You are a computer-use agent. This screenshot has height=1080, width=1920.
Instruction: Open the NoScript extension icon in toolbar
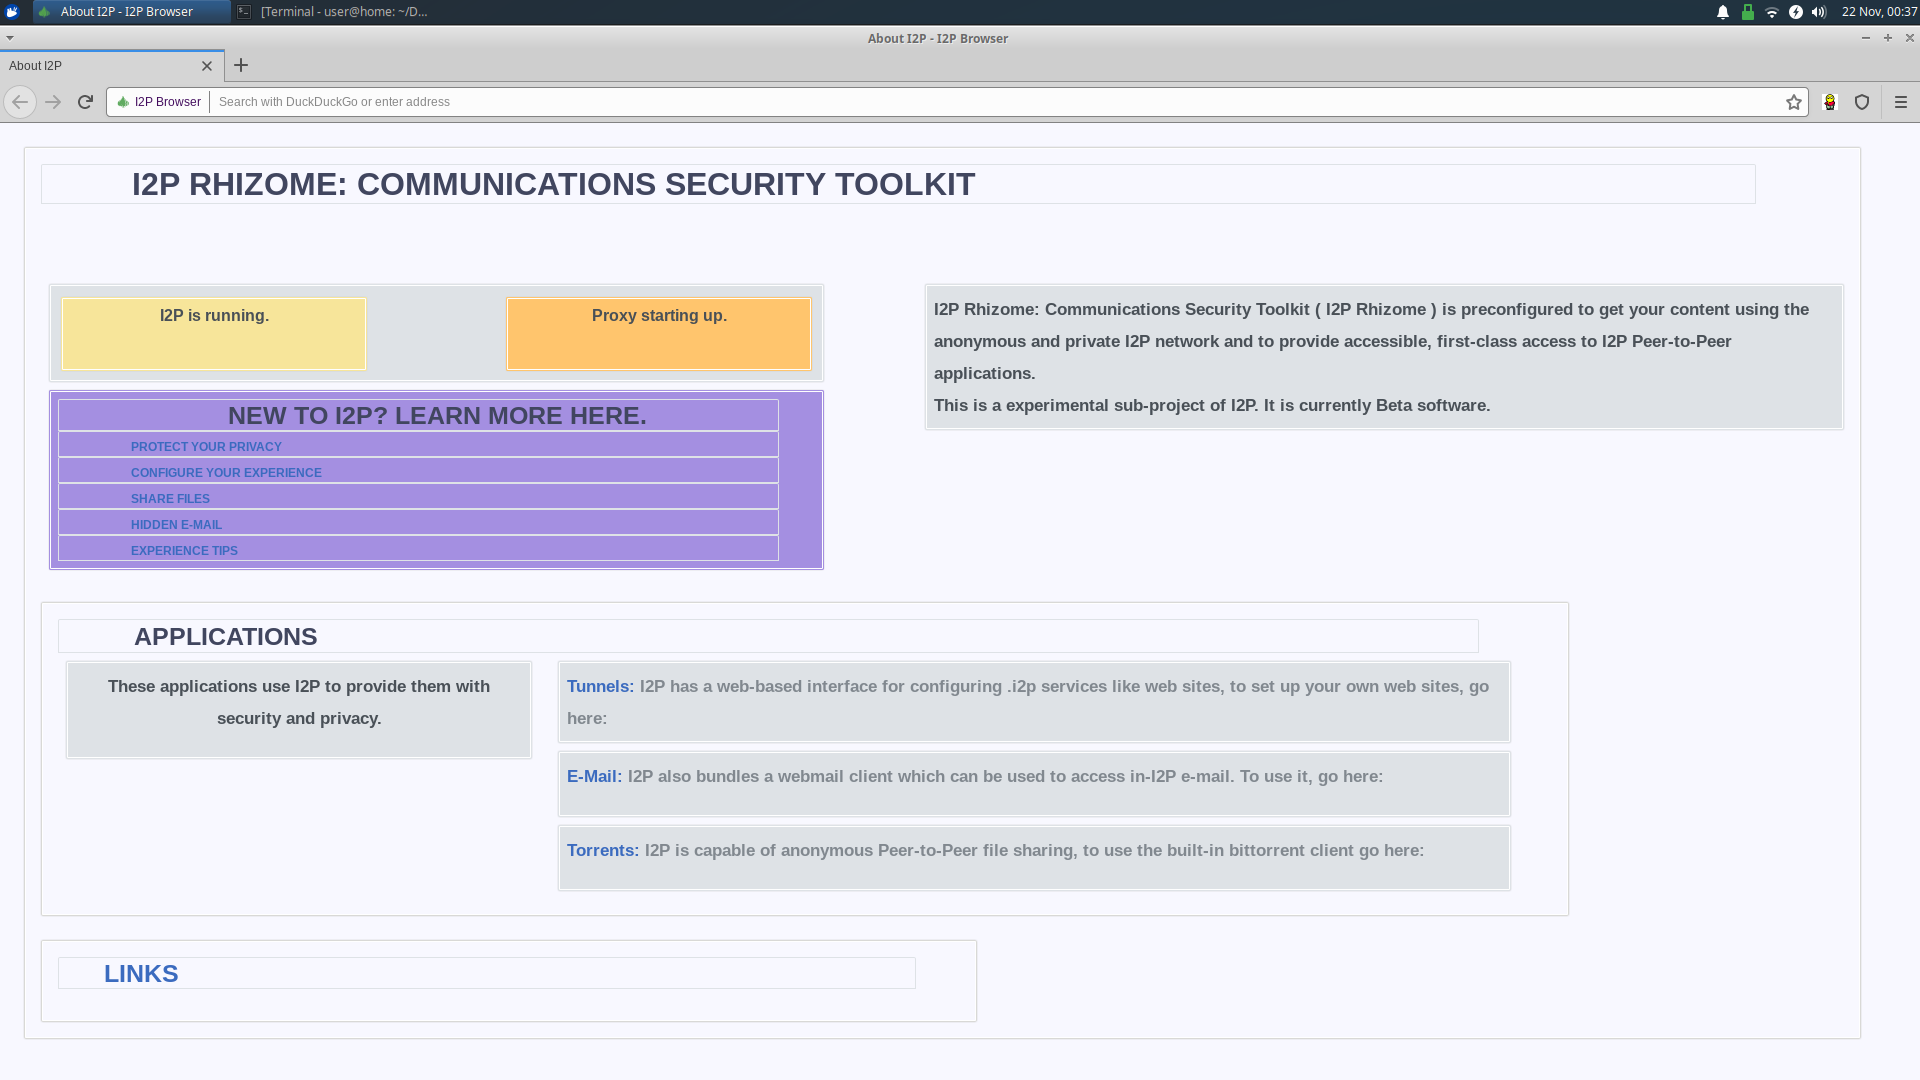[x=1830, y=102]
